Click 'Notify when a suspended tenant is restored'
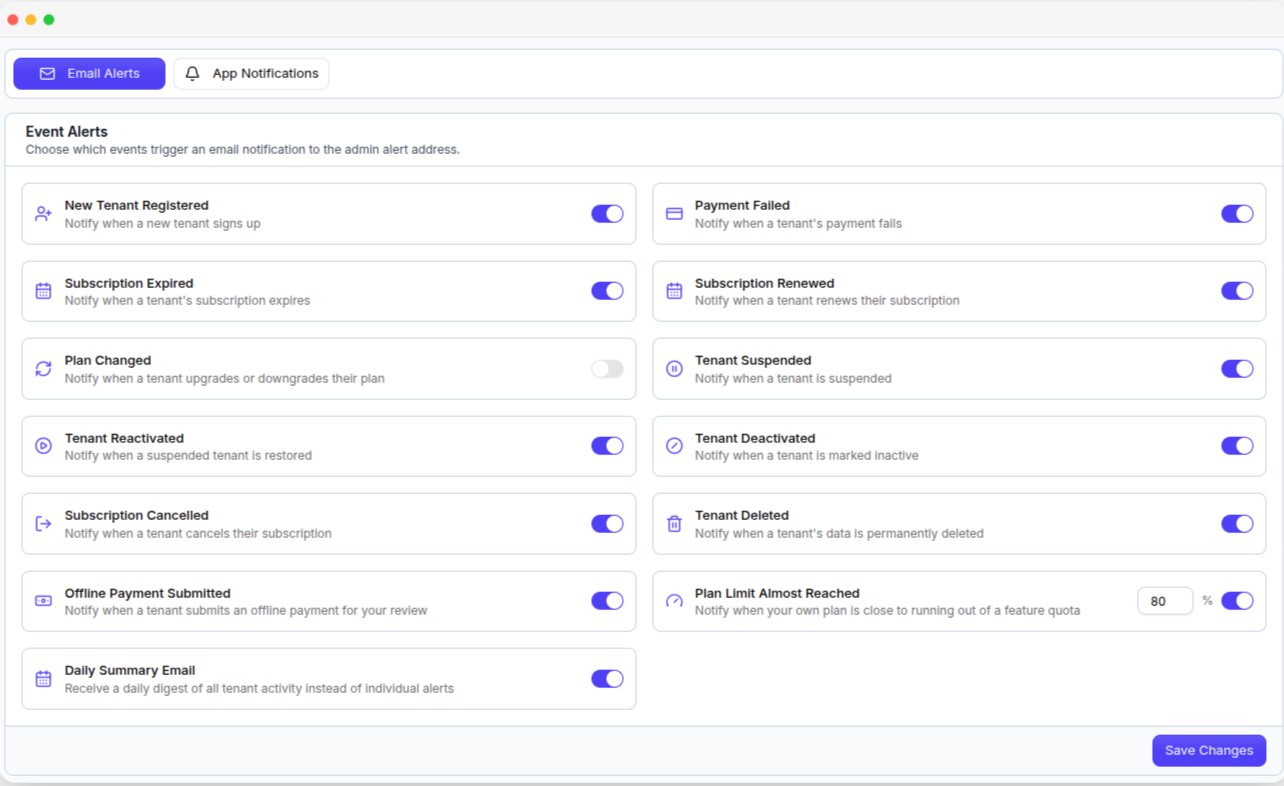Screen dimensions: 1284x786 coord(188,456)
